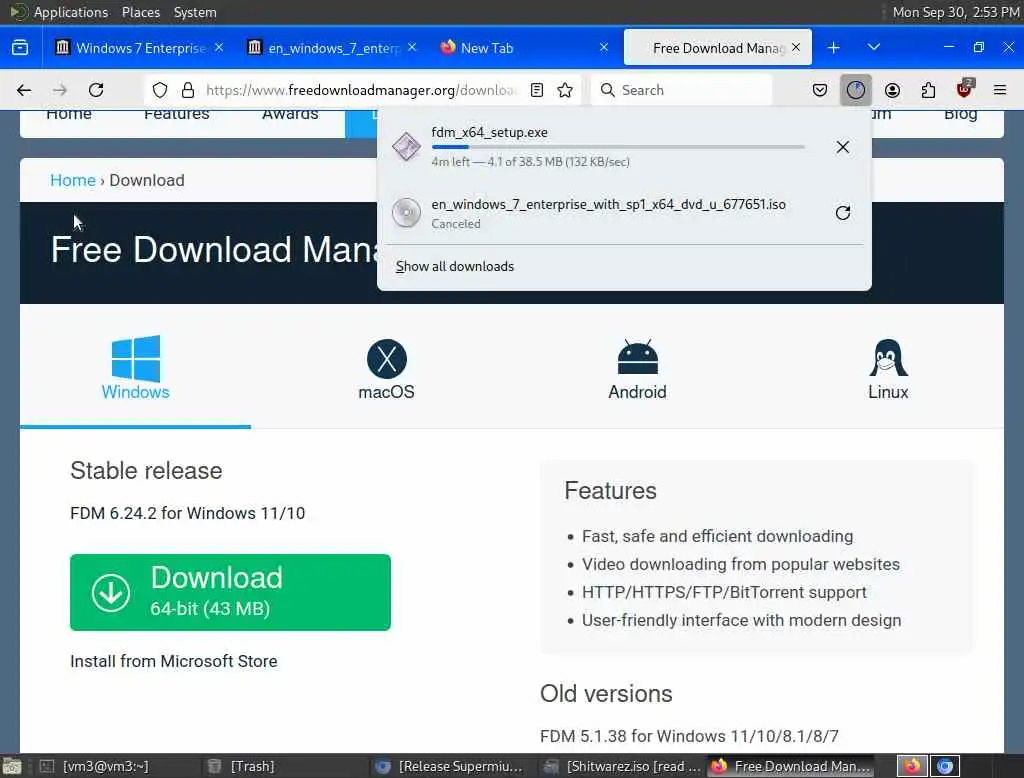This screenshot has width=1024, height=778.
Task: Reload the current page
Action: [x=96, y=90]
